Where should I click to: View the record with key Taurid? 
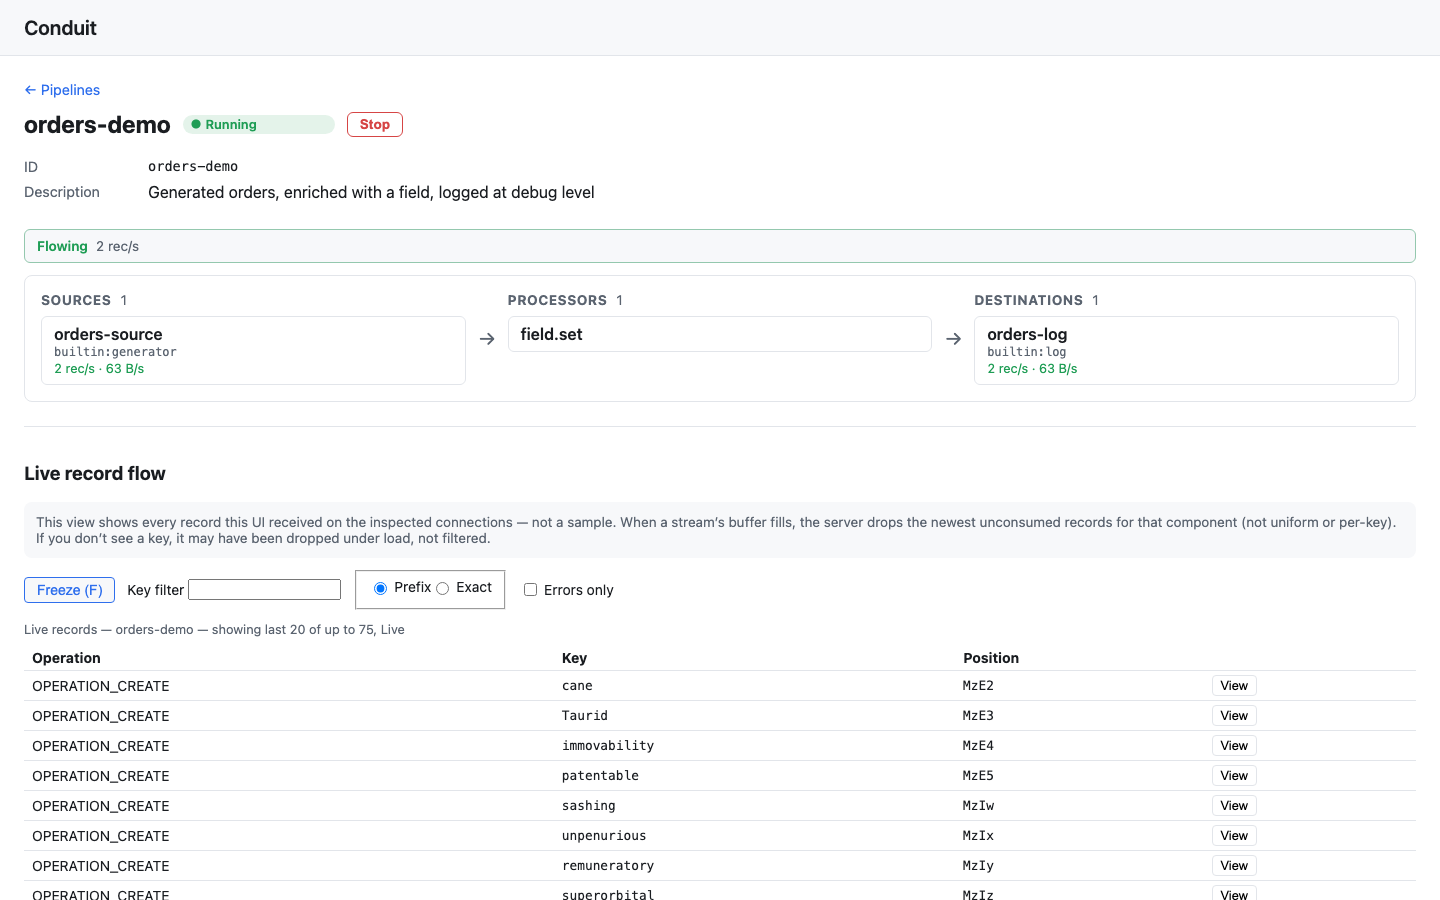point(1234,716)
